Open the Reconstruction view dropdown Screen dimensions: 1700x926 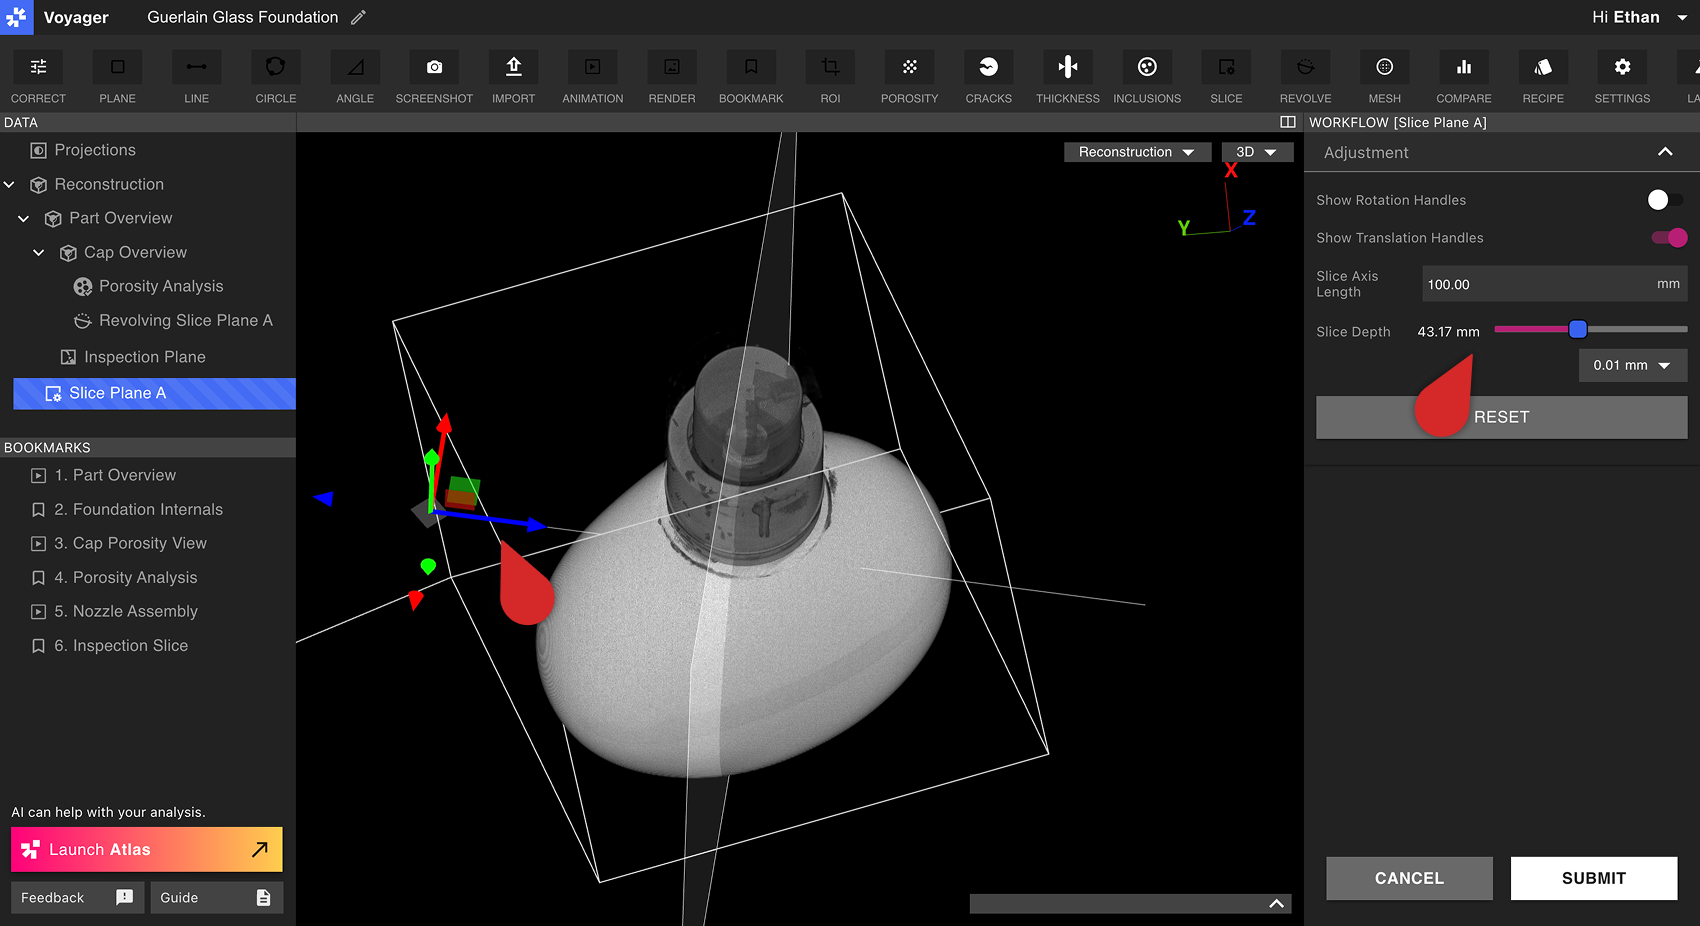point(1136,152)
